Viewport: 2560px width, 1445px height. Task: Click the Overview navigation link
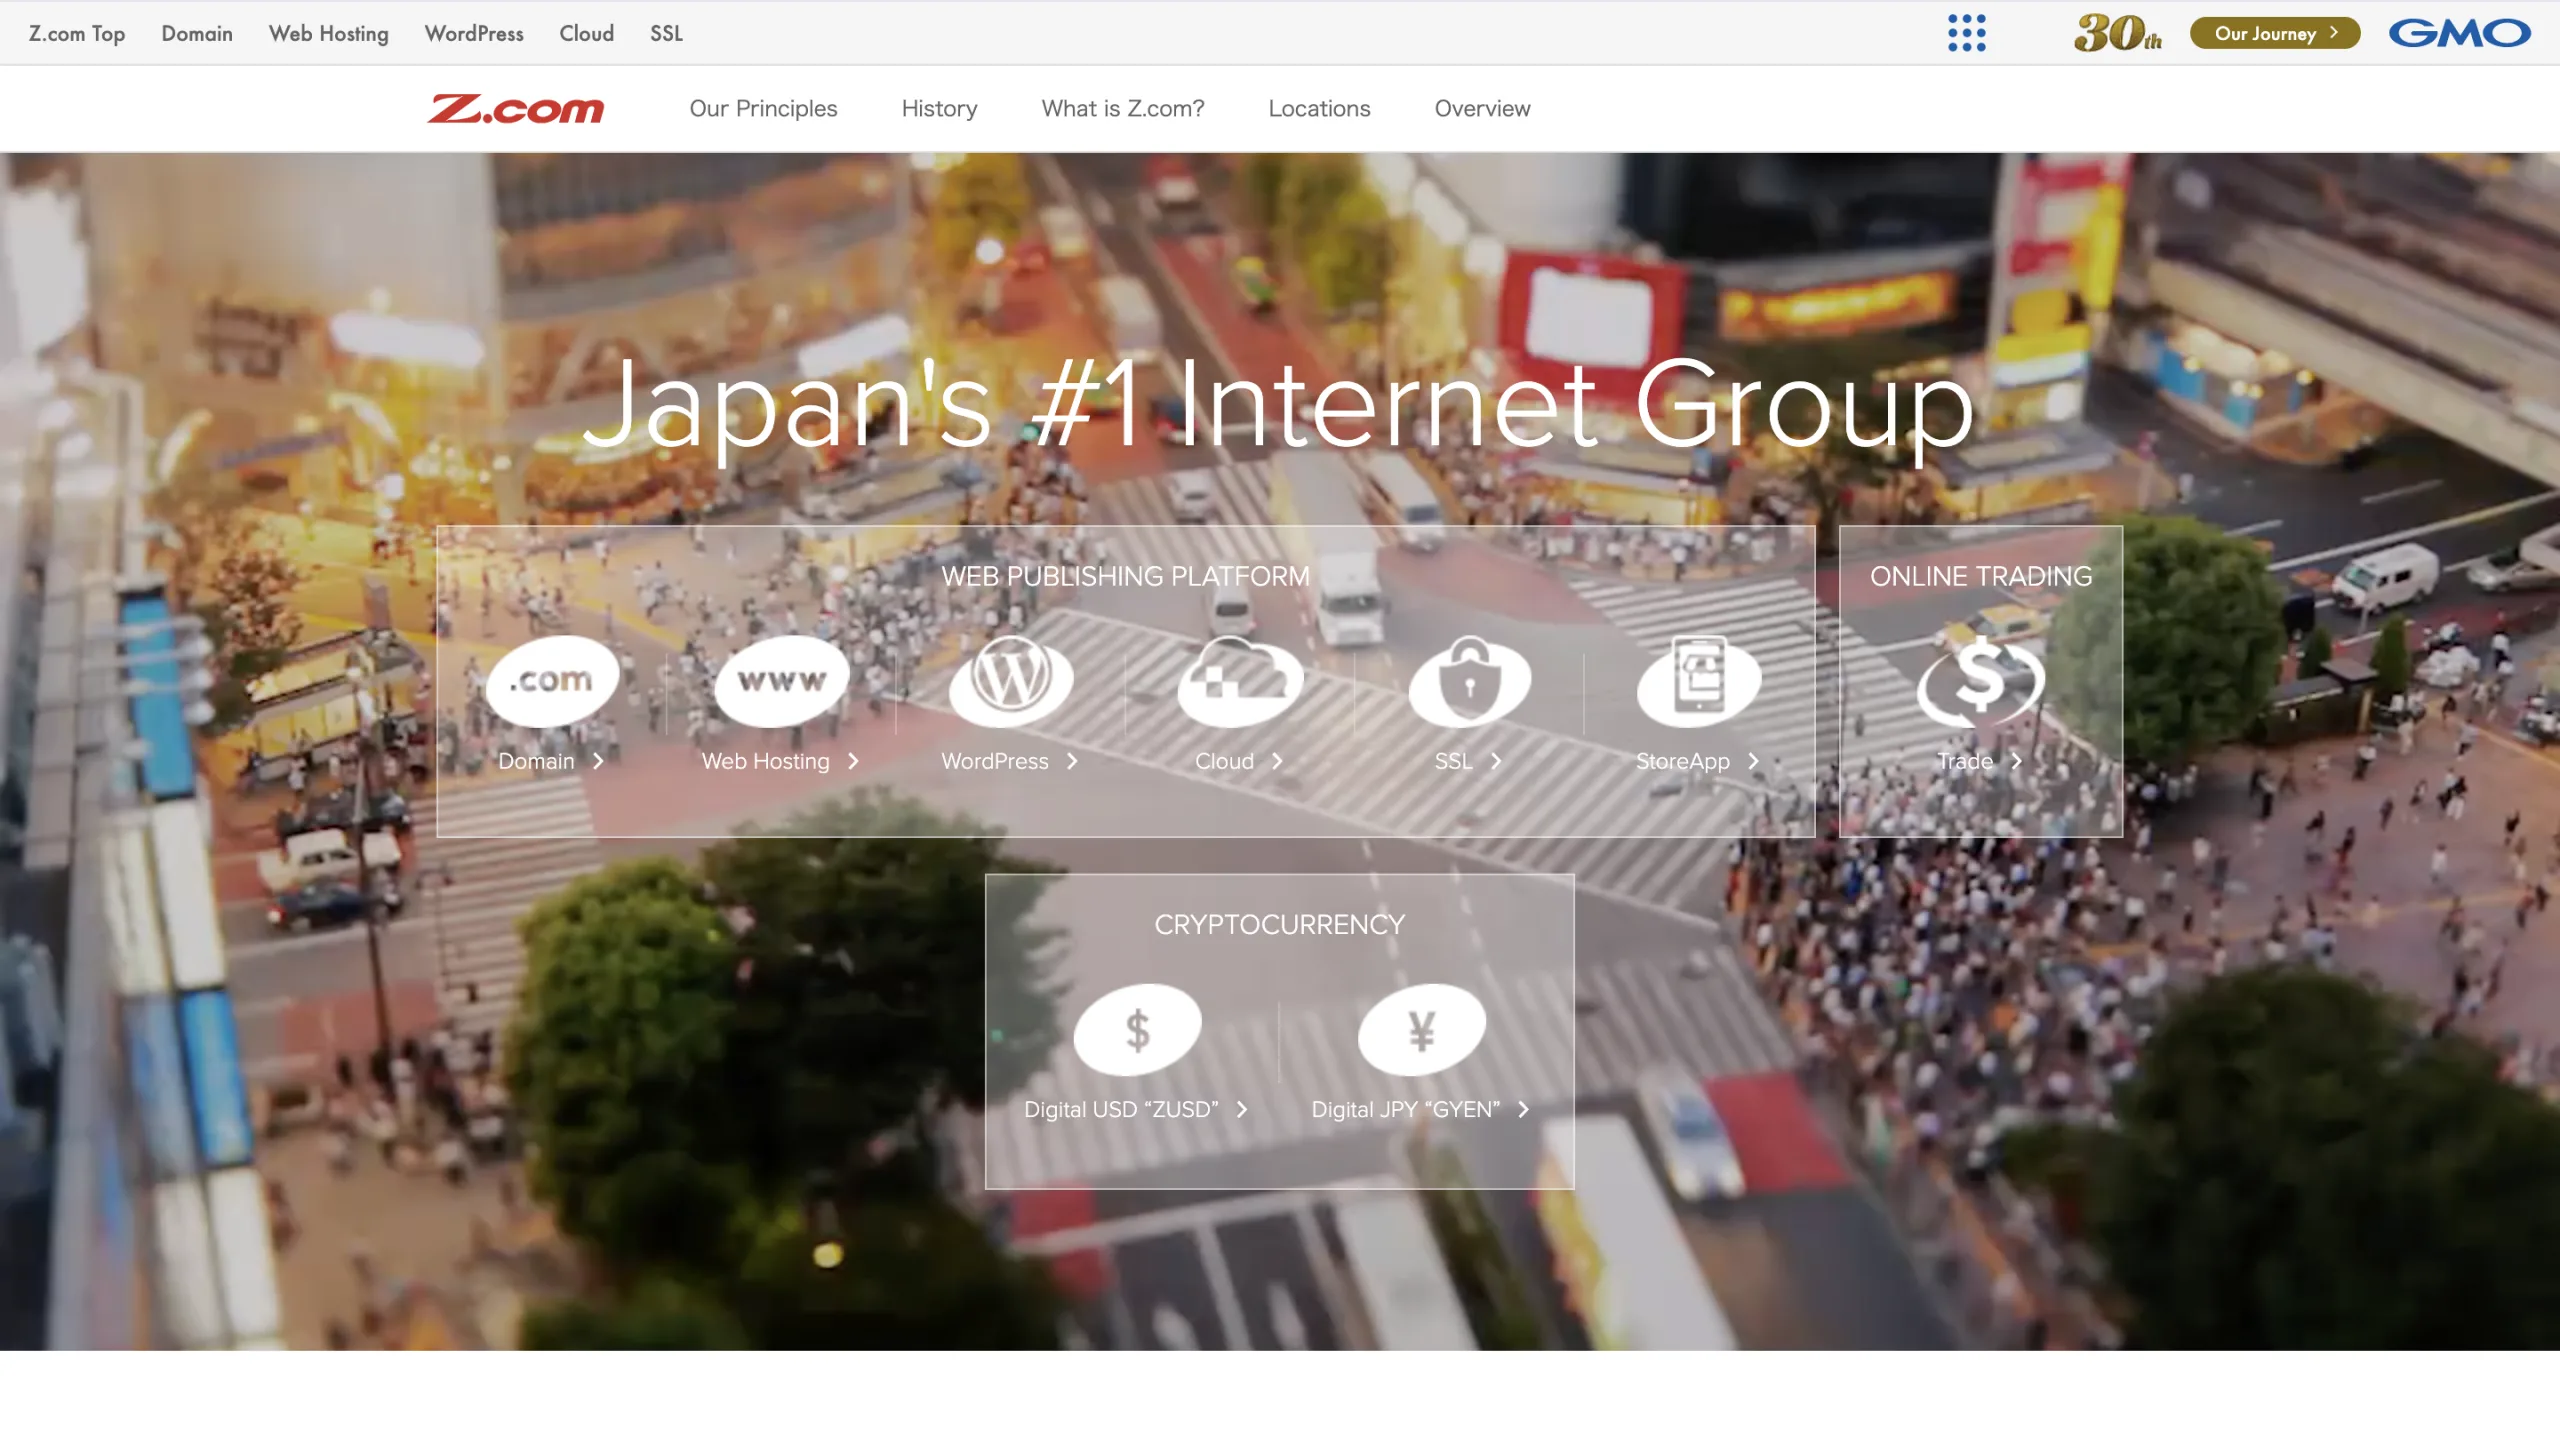(1482, 108)
